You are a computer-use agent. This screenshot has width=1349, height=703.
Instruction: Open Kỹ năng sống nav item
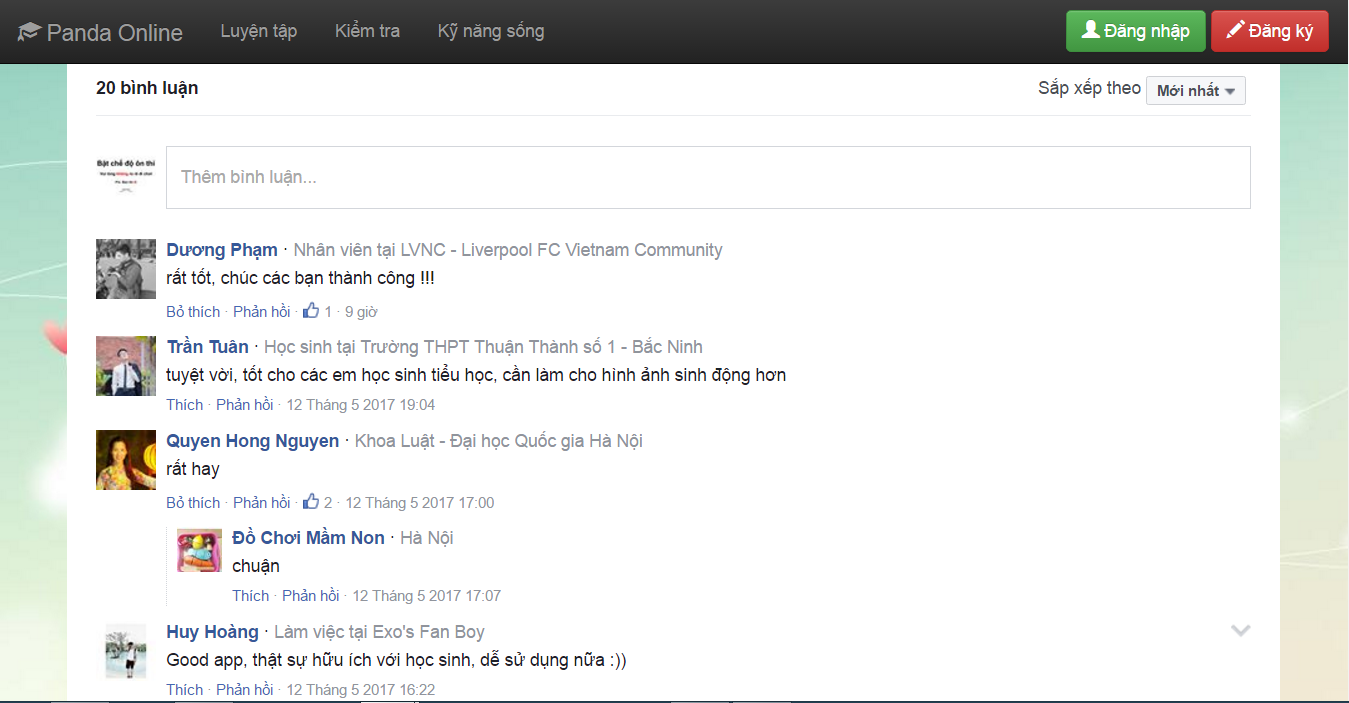491,31
